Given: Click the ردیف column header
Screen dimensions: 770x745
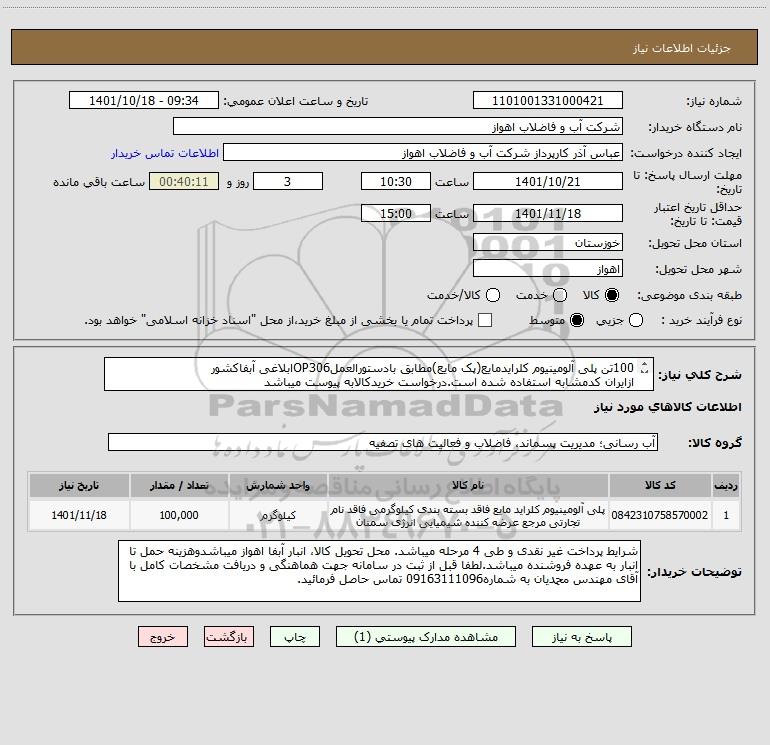Looking at the screenshot, I should 726,485.
